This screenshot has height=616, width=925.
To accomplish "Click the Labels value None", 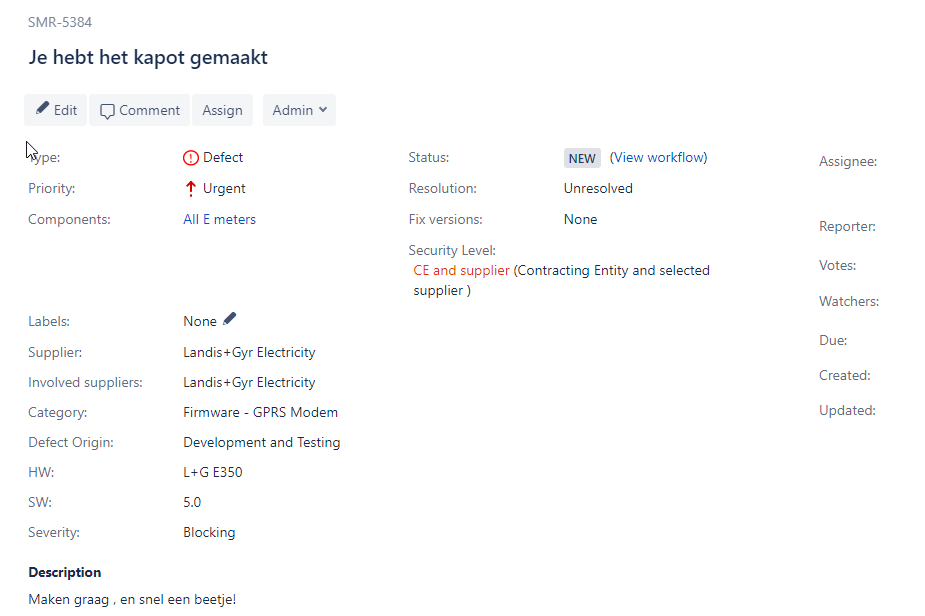I will click(200, 322).
